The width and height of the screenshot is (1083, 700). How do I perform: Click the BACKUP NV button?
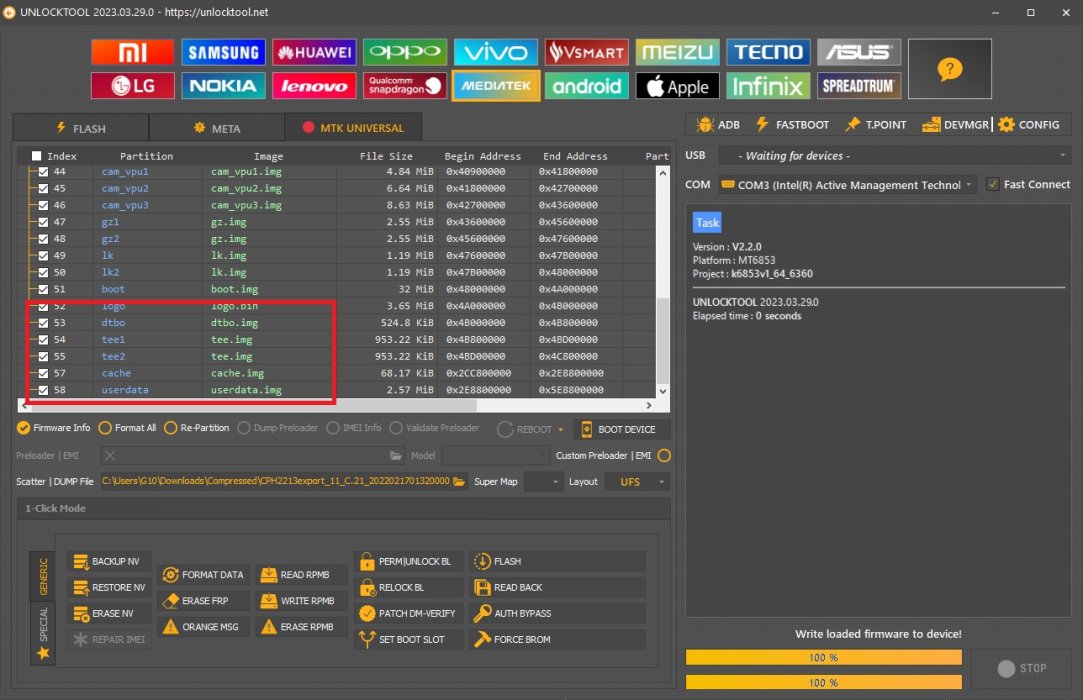(107, 561)
